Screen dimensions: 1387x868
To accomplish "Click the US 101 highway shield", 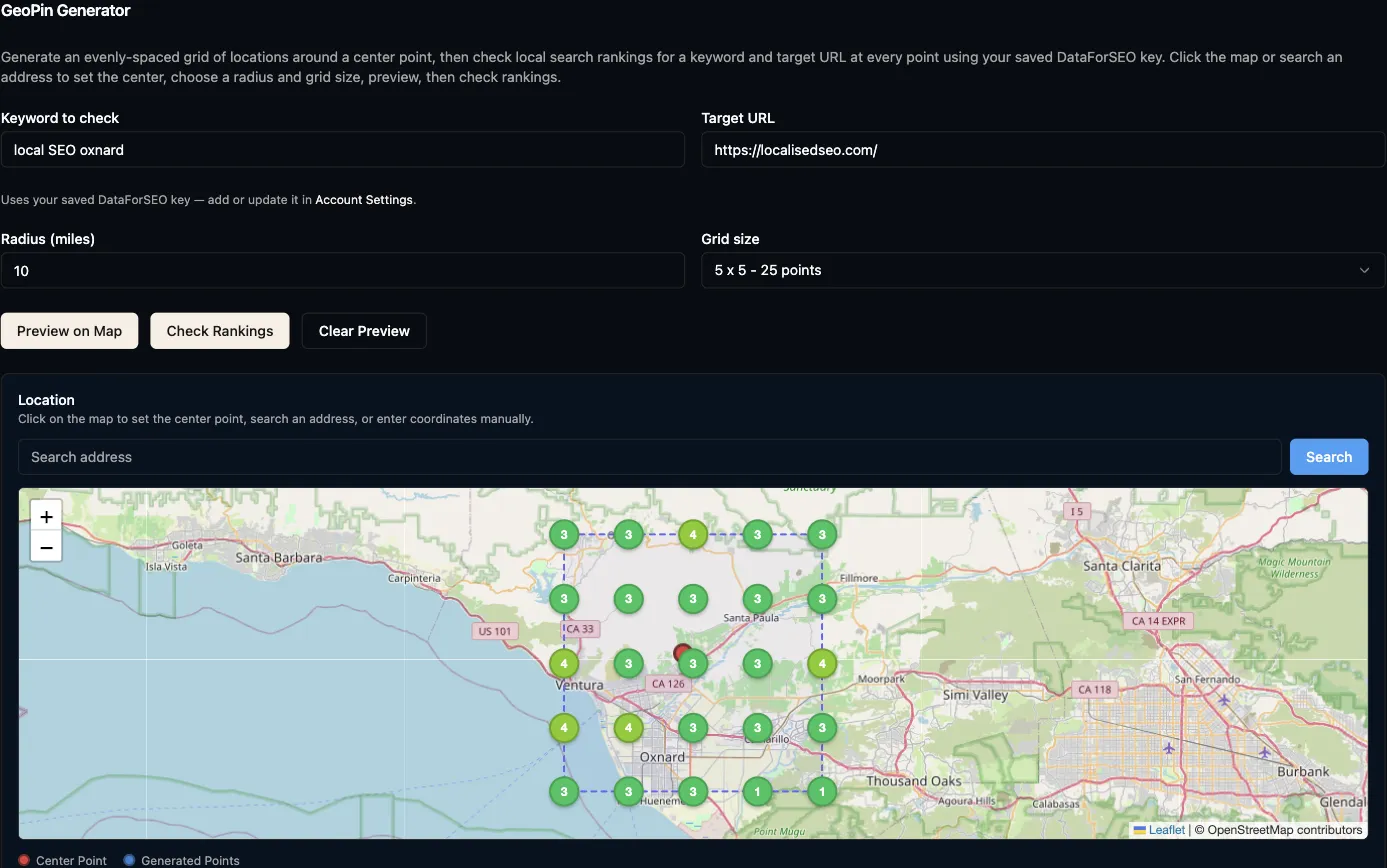I will tap(495, 631).
